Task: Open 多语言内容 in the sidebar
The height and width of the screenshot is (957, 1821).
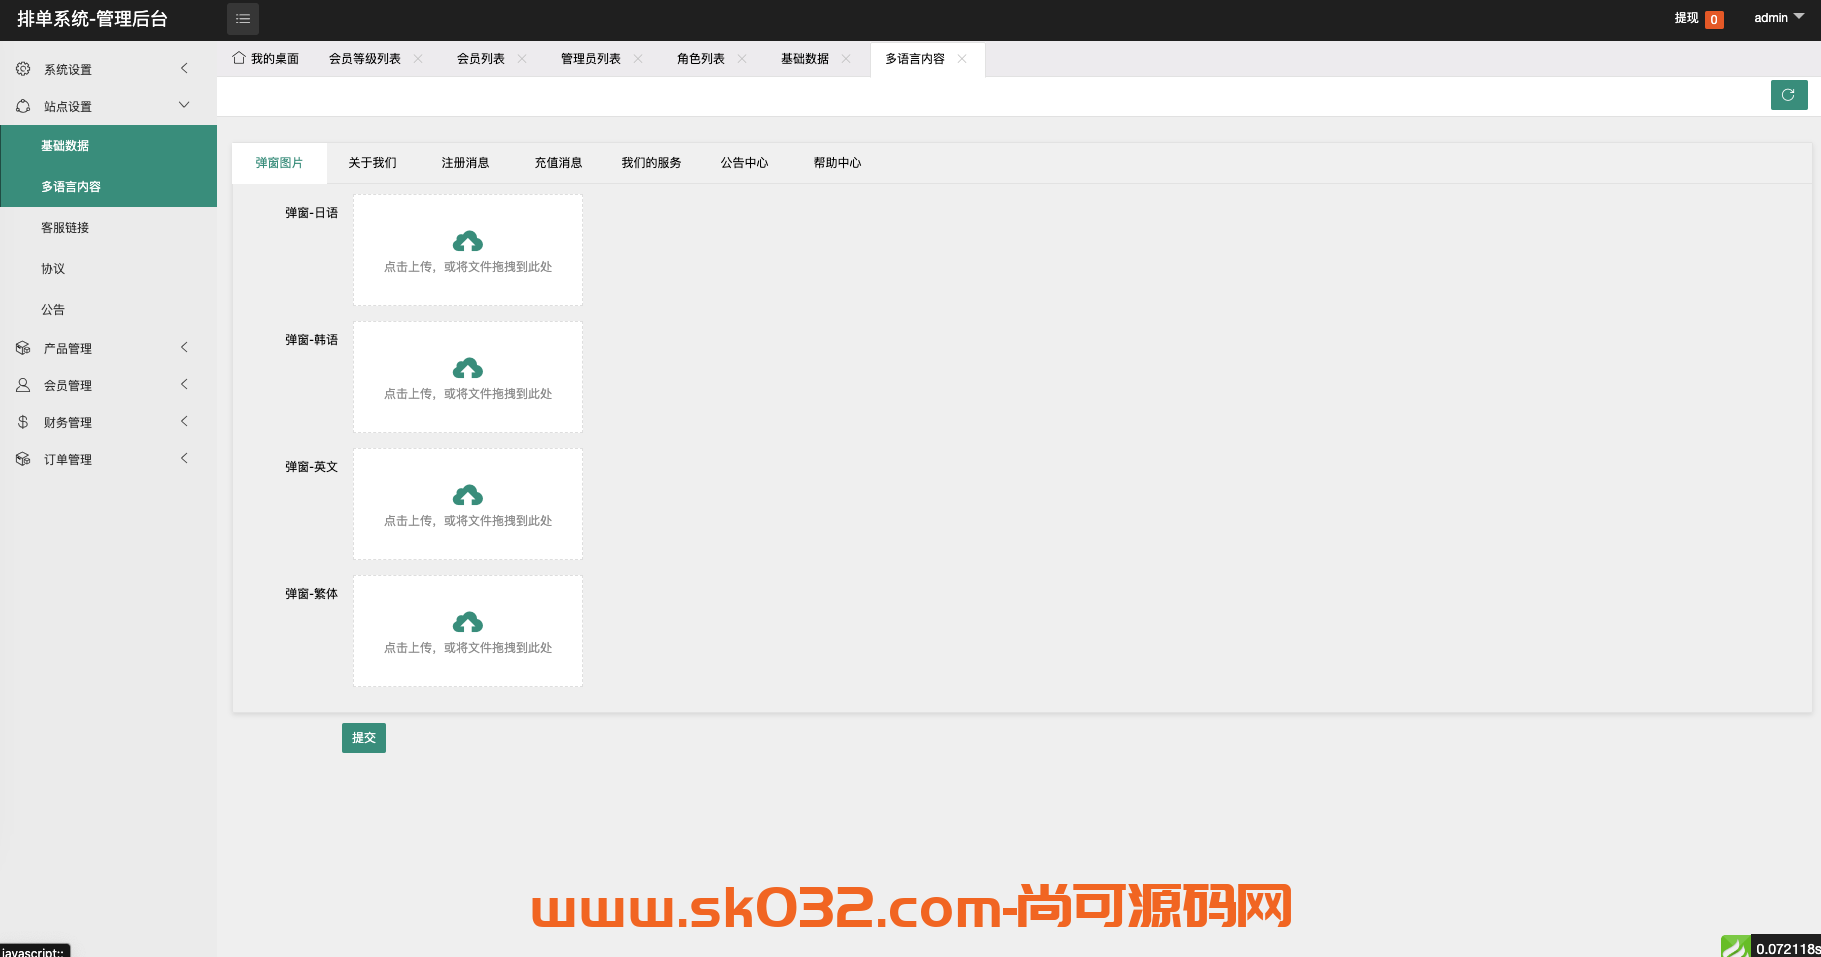Action: click(x=108, y=187)
